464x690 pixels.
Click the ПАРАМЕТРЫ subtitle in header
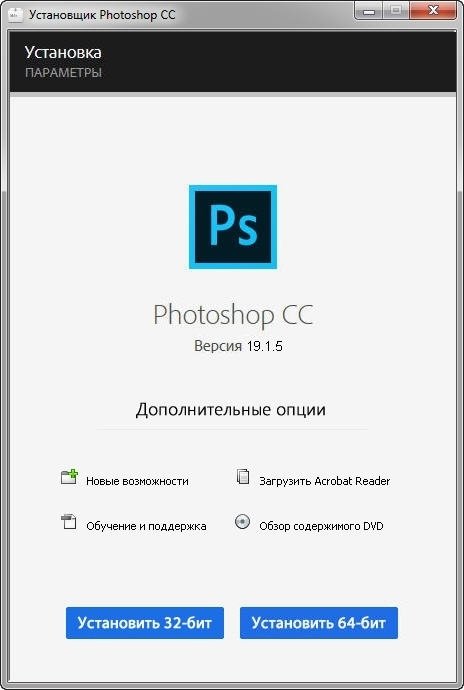63,73
